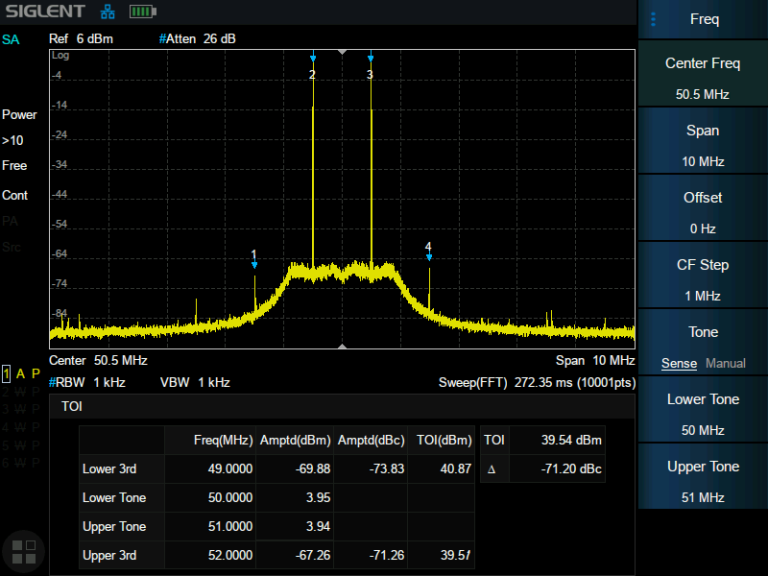Click the battery level indicator icon
The image size is (768, 576).
coord(142,12)
